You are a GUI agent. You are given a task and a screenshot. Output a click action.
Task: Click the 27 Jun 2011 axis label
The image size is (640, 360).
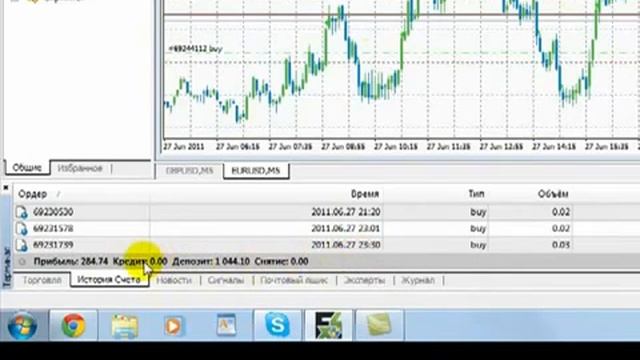pyautogui.click(x=184, y=147)
